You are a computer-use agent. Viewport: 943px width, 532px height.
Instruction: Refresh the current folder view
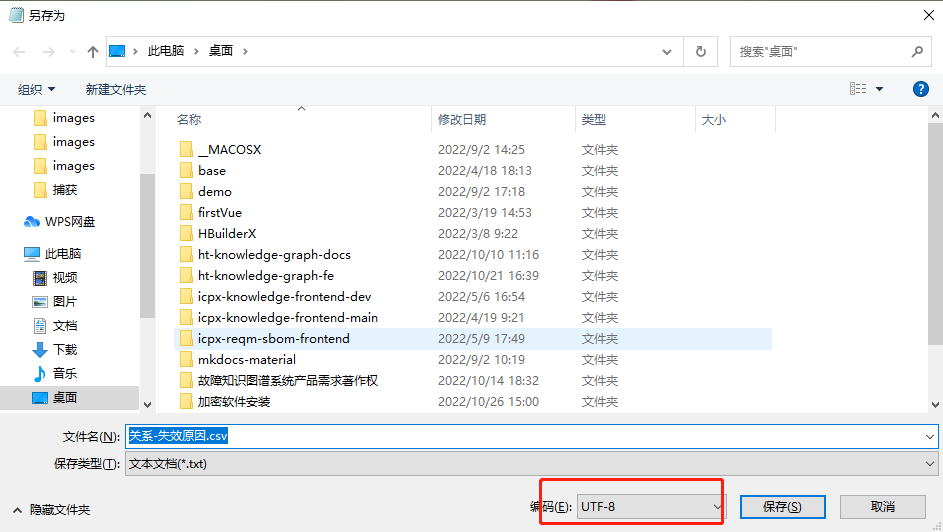pos(700,51)
